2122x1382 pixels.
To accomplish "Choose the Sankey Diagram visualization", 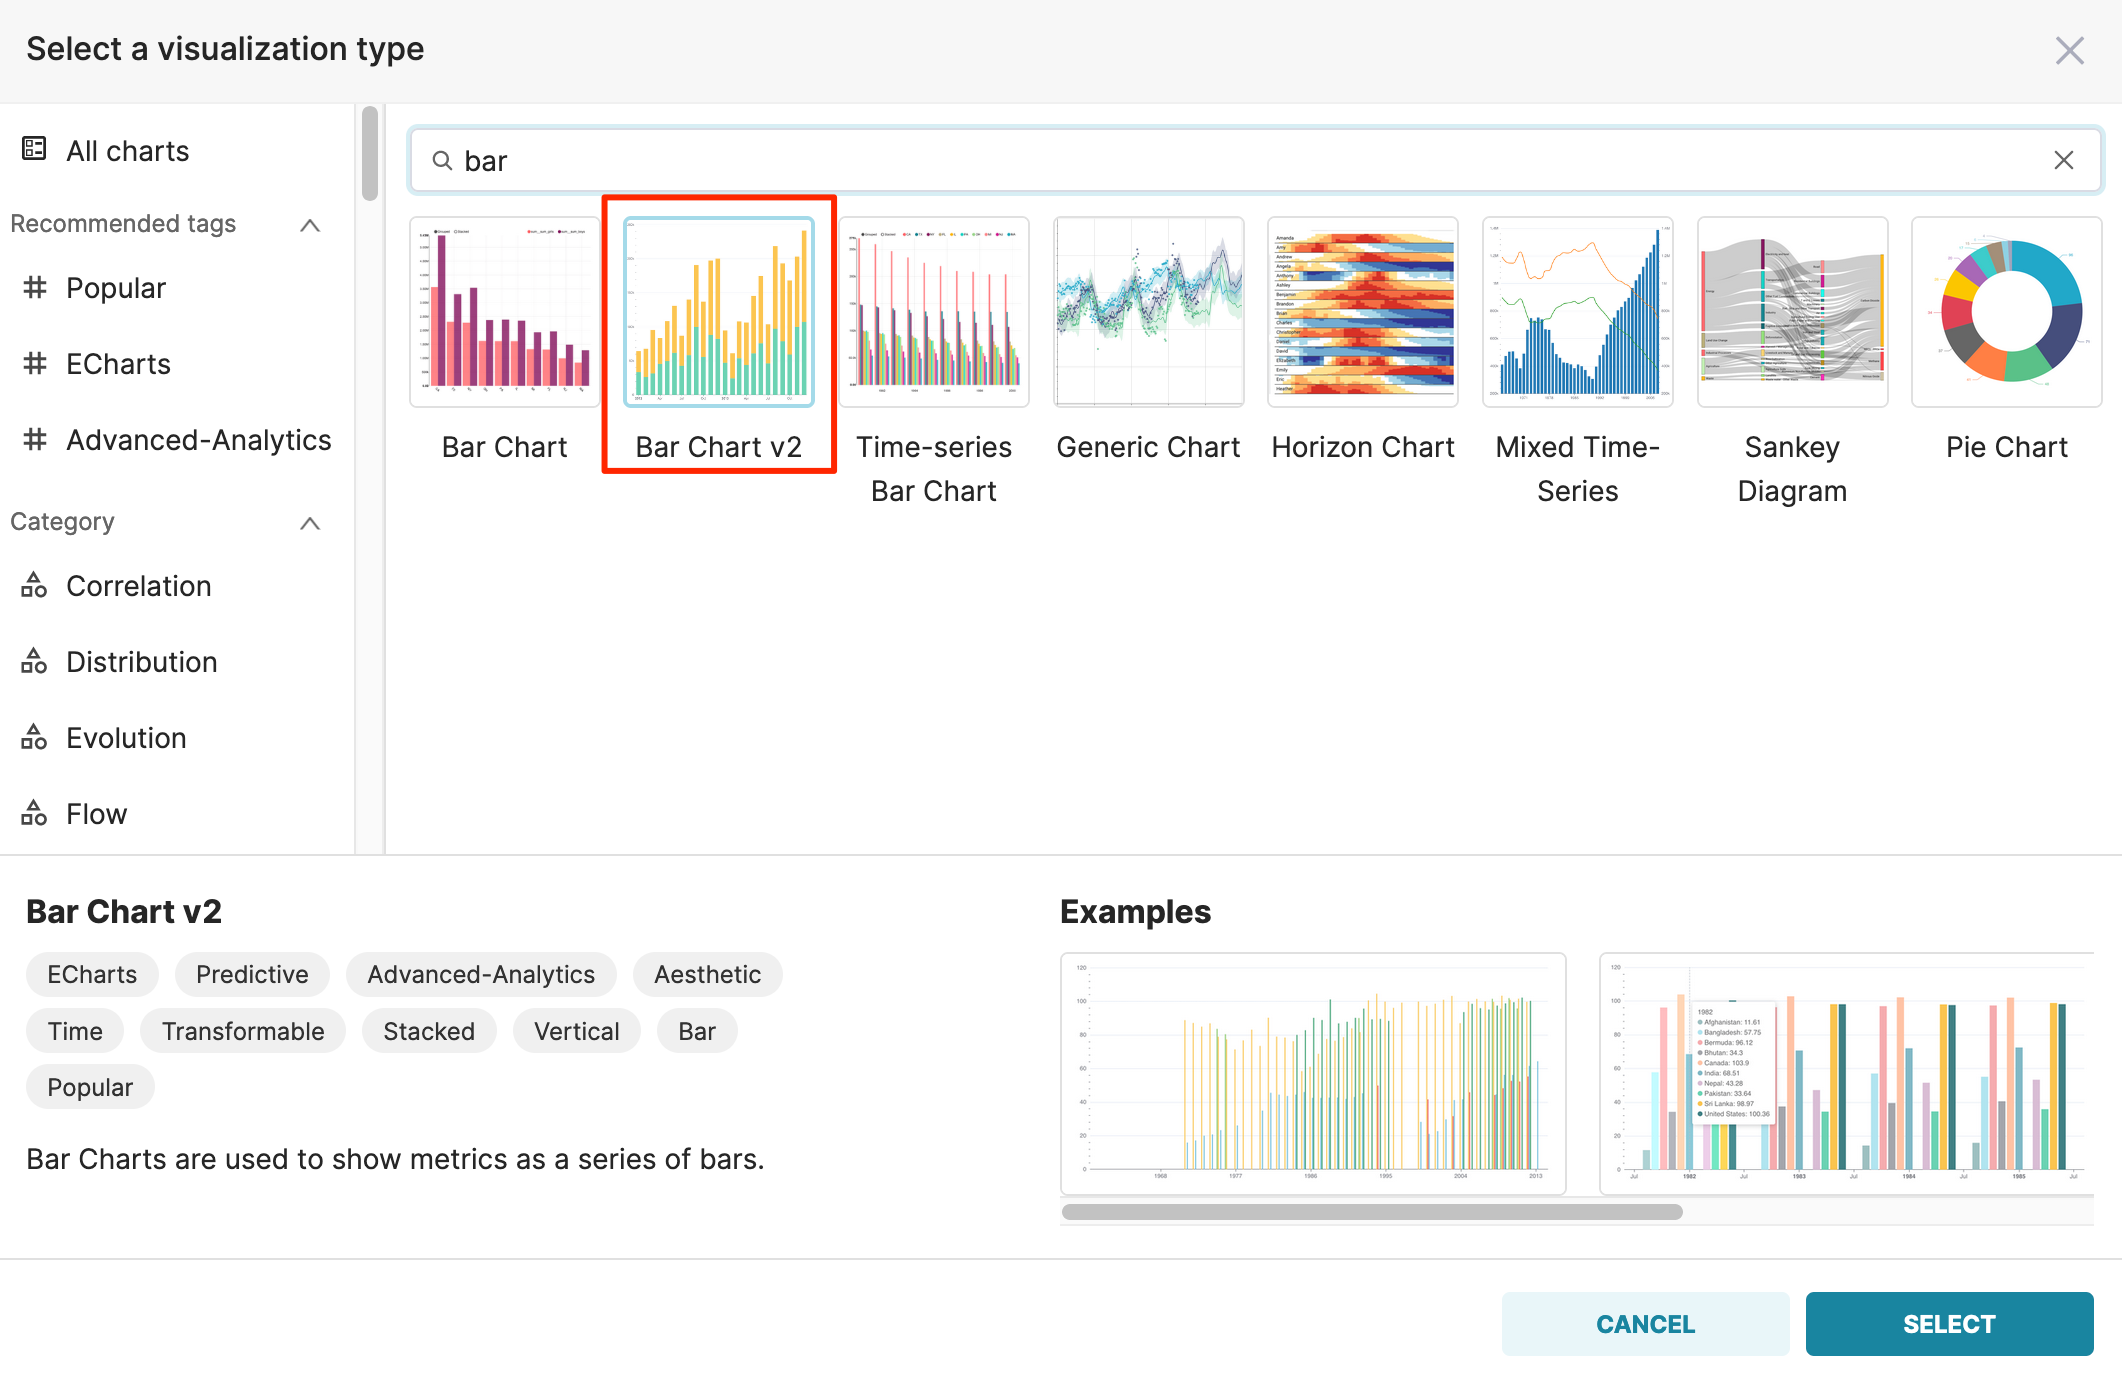I will 1792,312.
